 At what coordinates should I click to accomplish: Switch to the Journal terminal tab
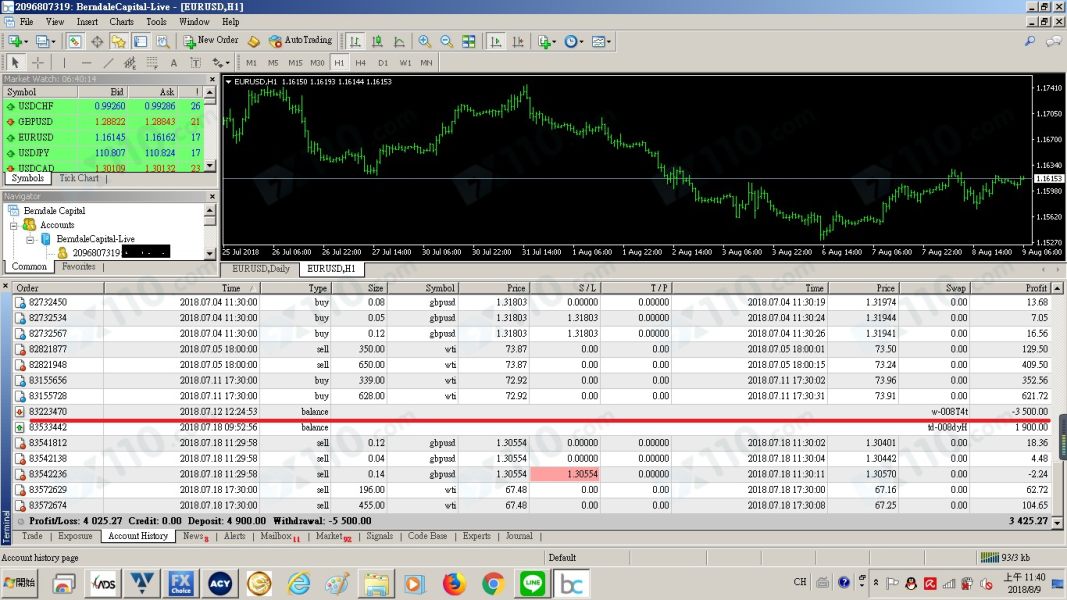518,536
